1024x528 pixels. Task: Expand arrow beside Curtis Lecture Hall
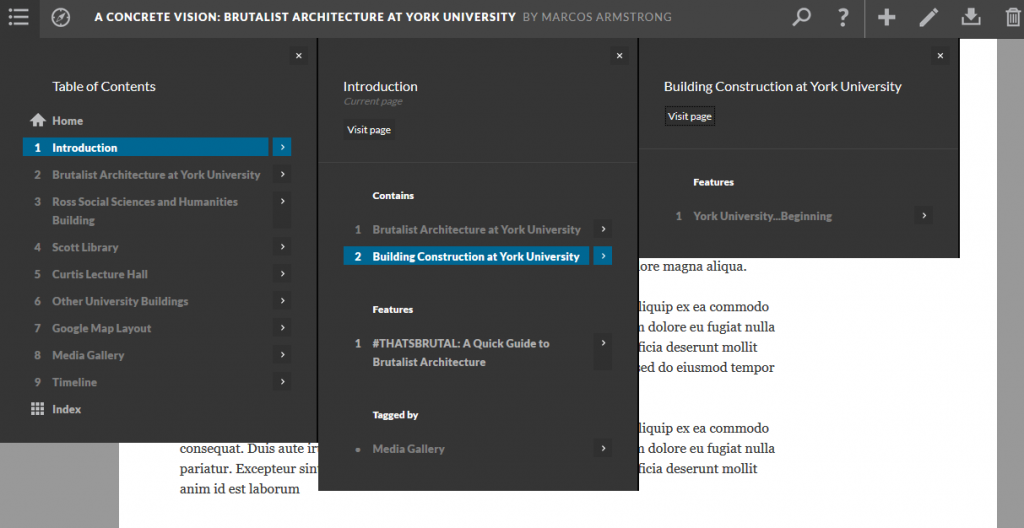[282, 274]
